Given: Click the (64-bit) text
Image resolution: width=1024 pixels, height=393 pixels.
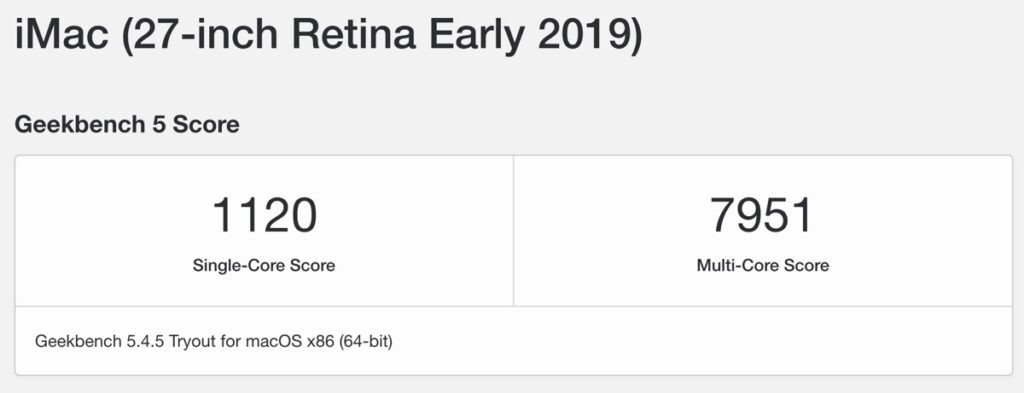Looking at the screenshot, I should [x=366, y=341].
